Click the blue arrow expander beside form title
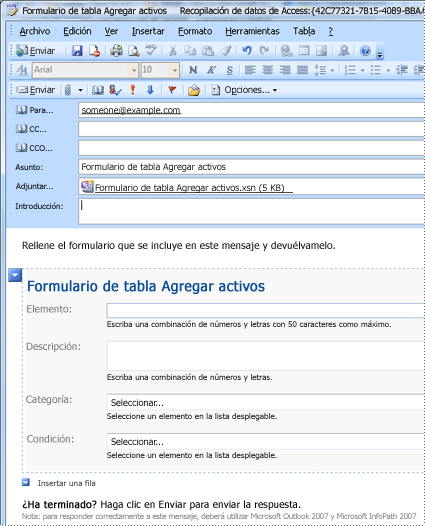 tap(15, 275)
